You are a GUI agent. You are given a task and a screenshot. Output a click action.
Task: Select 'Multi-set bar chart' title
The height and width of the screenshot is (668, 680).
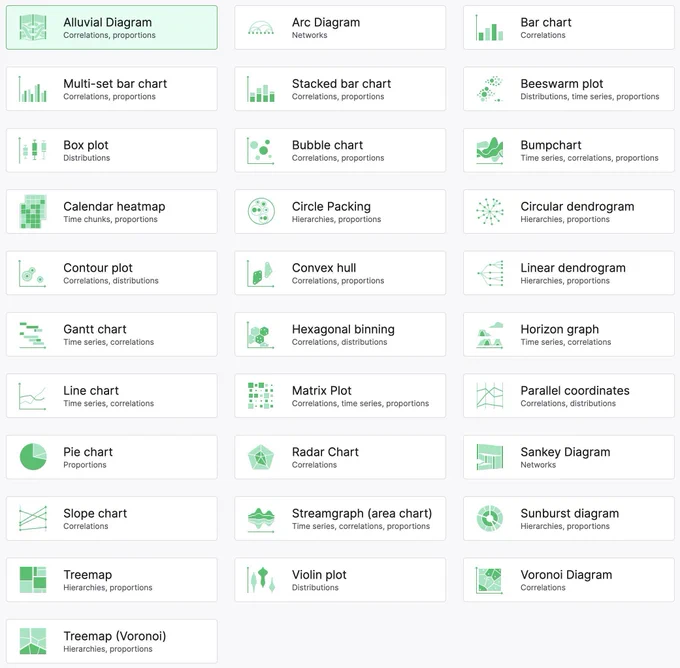115,83
